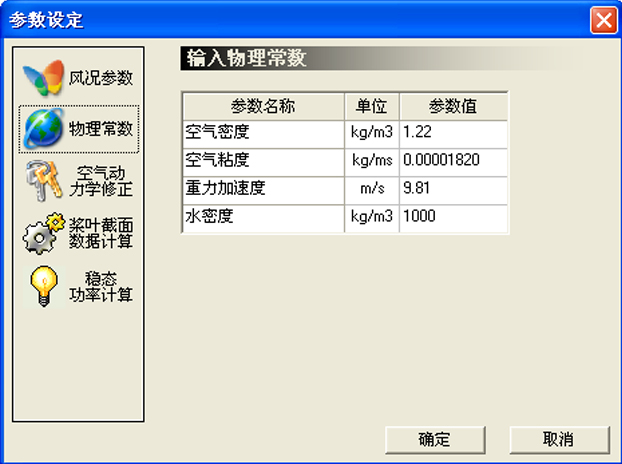The height and width of the screenshot is (464, 622).
Task: Select the 0.00001820 viscosity value cell
Action: coord(453,160)
